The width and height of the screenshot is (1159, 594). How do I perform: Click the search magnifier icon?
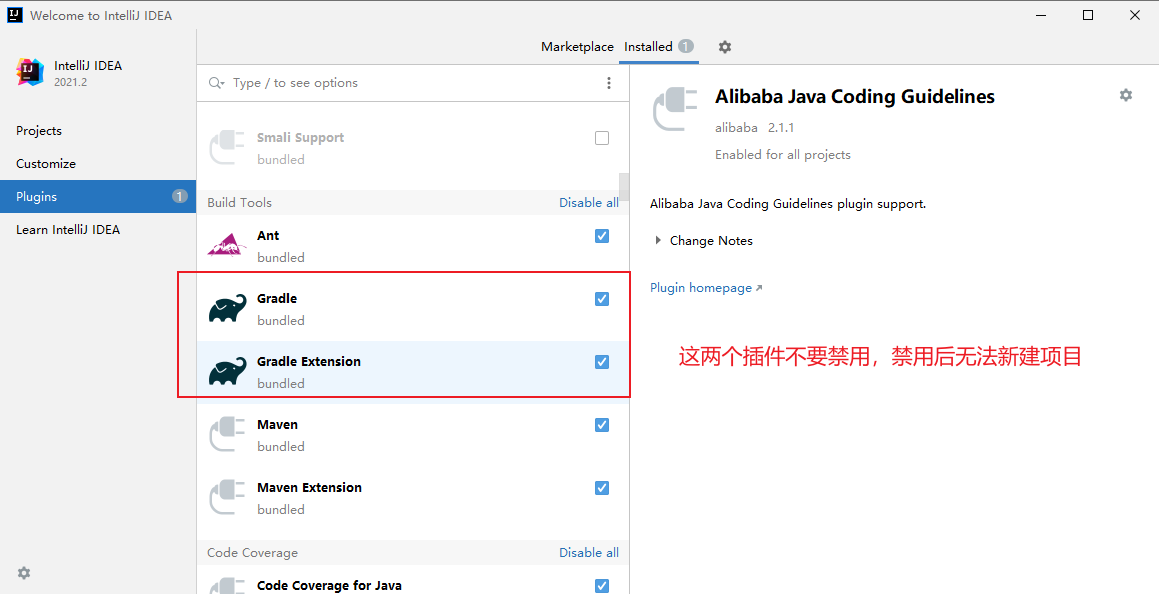(x=216, y=83)
